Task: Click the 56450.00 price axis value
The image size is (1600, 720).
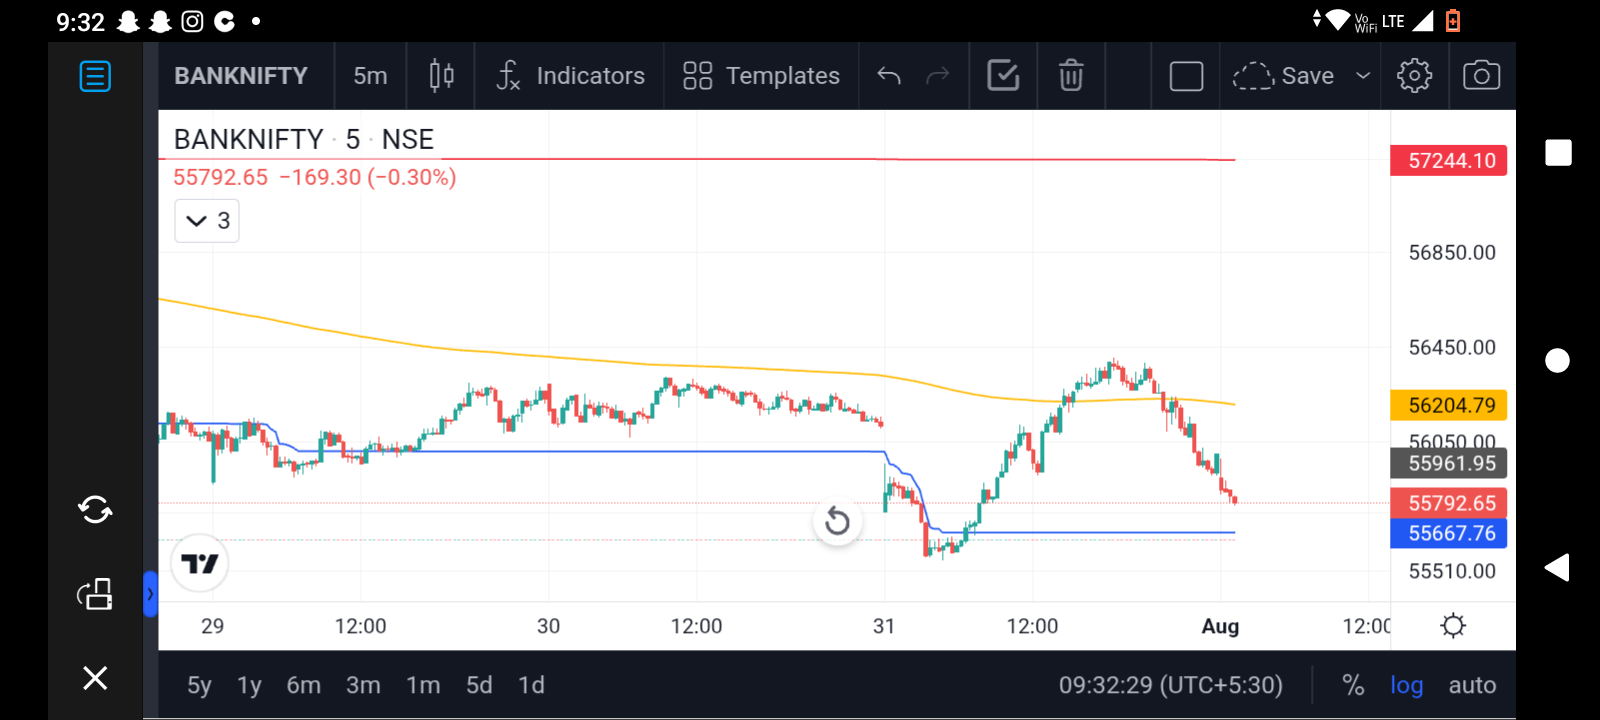Action: point(1452,347)
